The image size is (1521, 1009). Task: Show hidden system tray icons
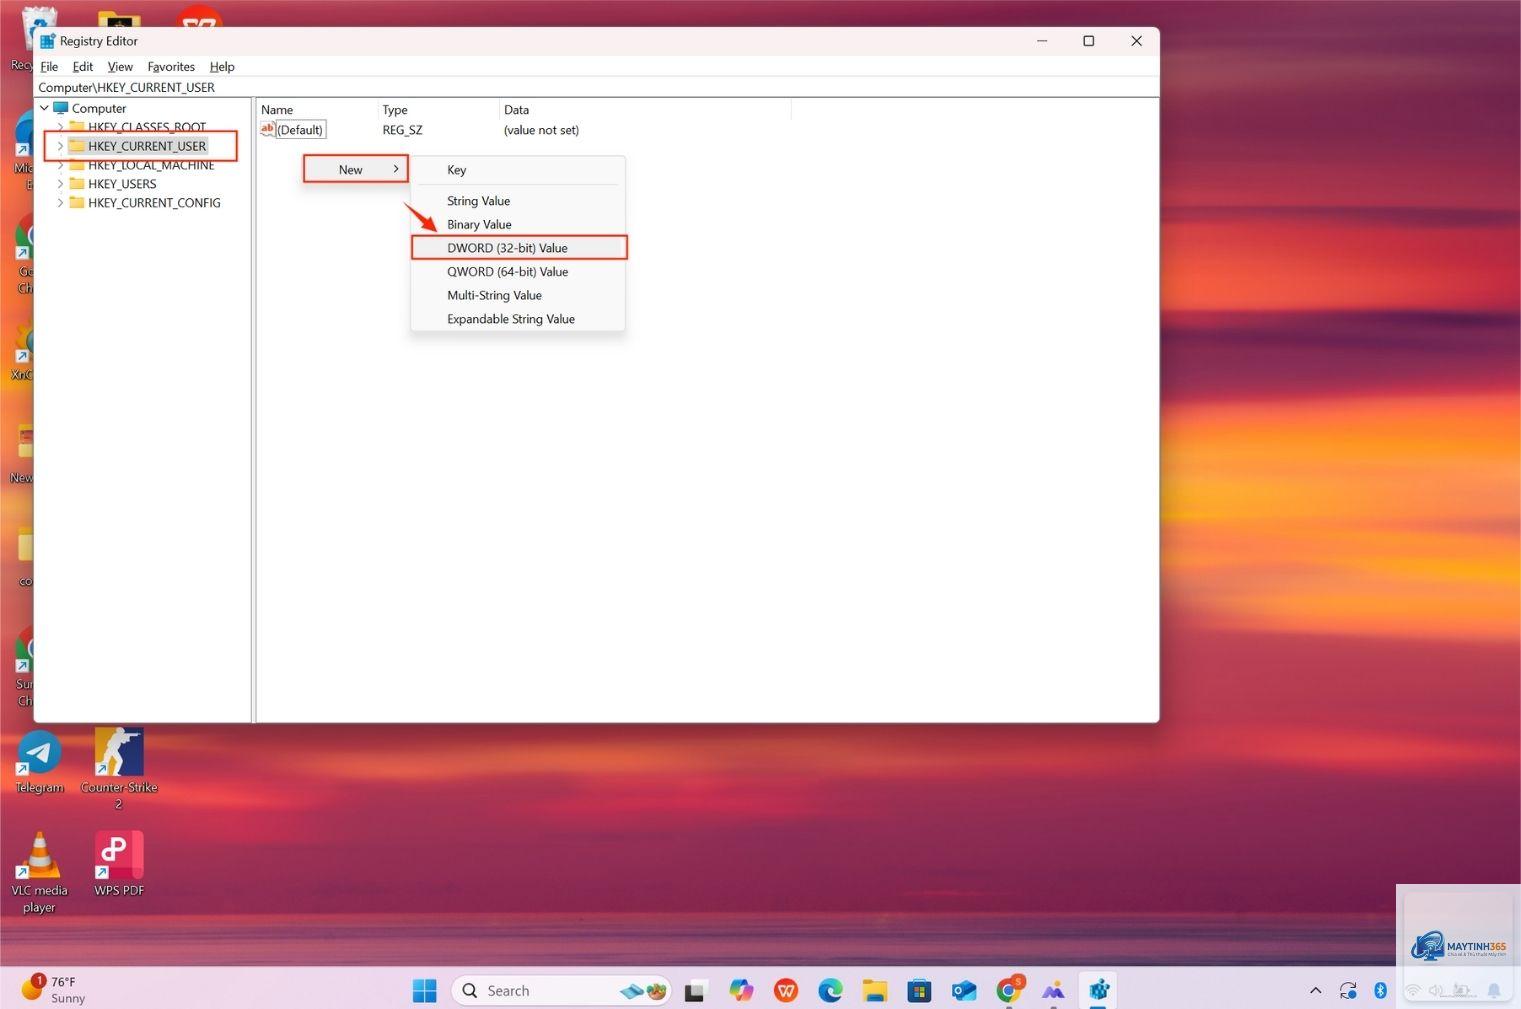click(1316, 991)
